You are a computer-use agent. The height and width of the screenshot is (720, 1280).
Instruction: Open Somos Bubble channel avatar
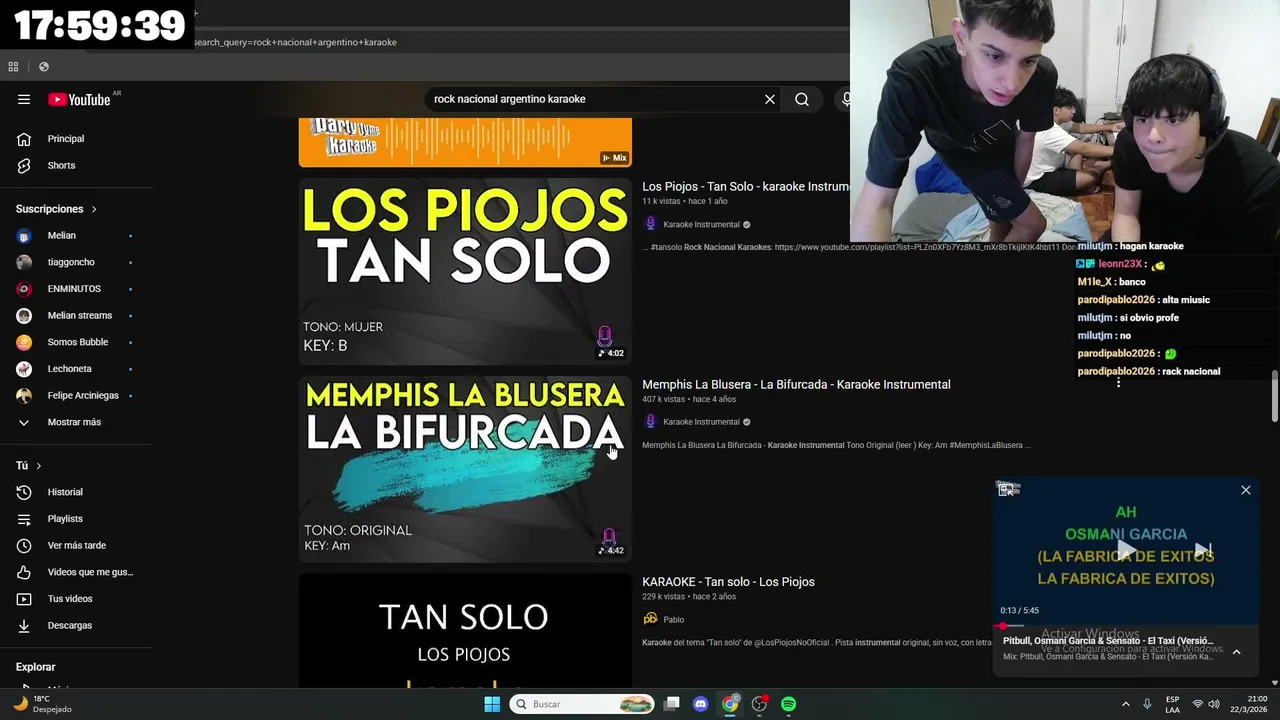24,342
